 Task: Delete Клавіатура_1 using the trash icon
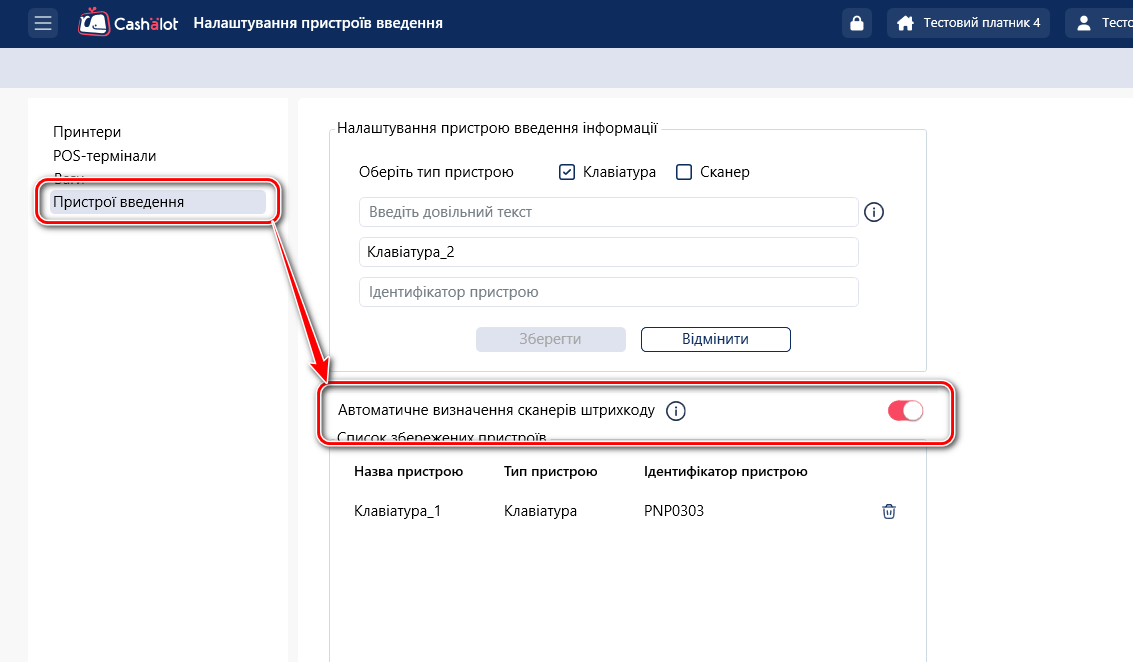click(888, 511)
